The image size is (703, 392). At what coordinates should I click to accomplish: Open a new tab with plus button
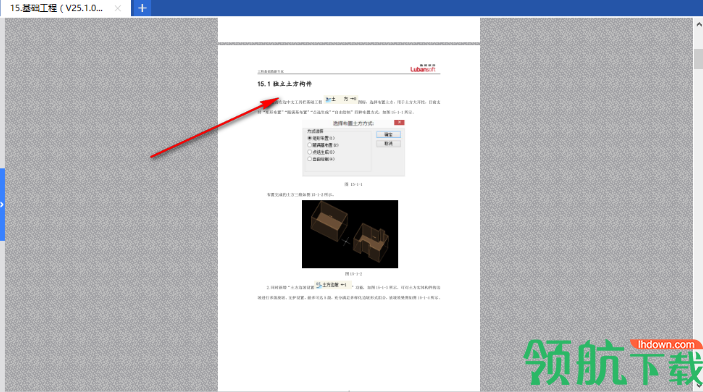click(x=142, y=8)
